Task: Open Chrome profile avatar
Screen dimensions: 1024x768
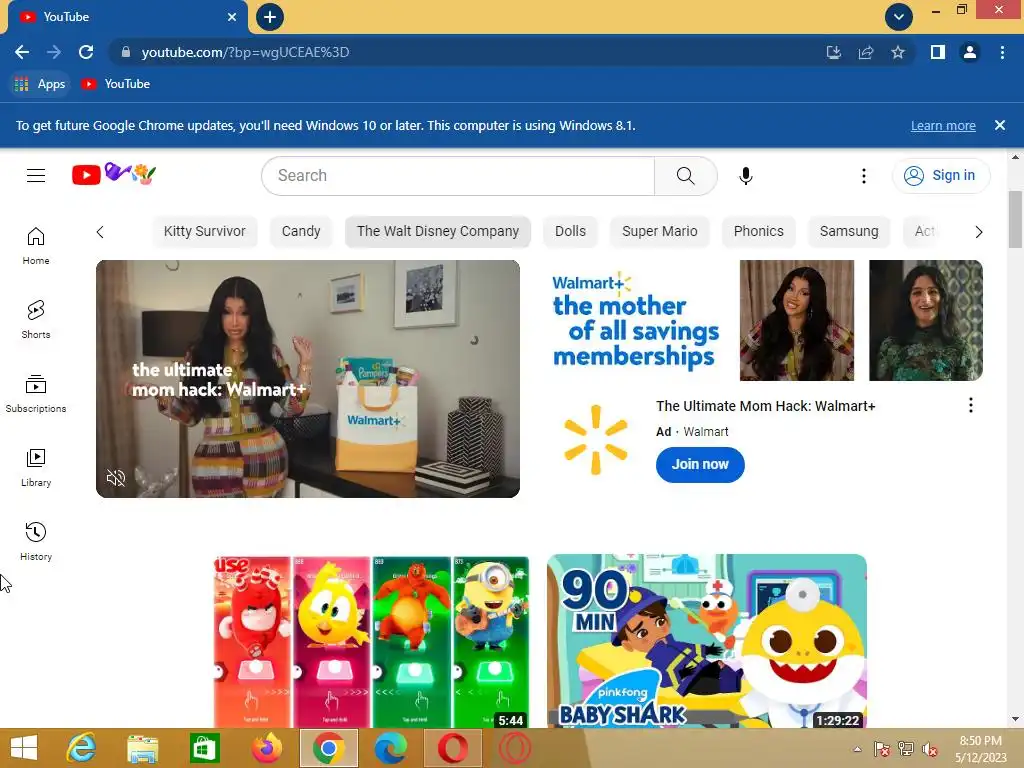Action: click(970, 52)
